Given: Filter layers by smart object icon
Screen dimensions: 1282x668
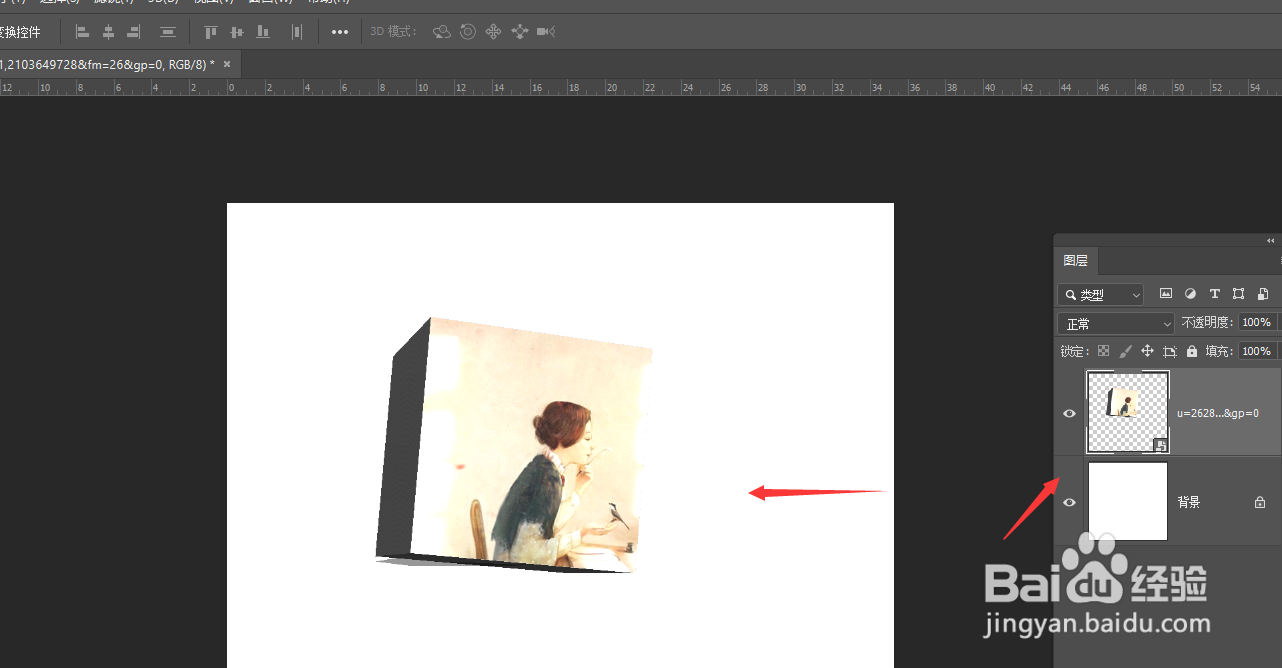Looking at the screenshot, I should pyautogui.click(x=1263, y=294).
